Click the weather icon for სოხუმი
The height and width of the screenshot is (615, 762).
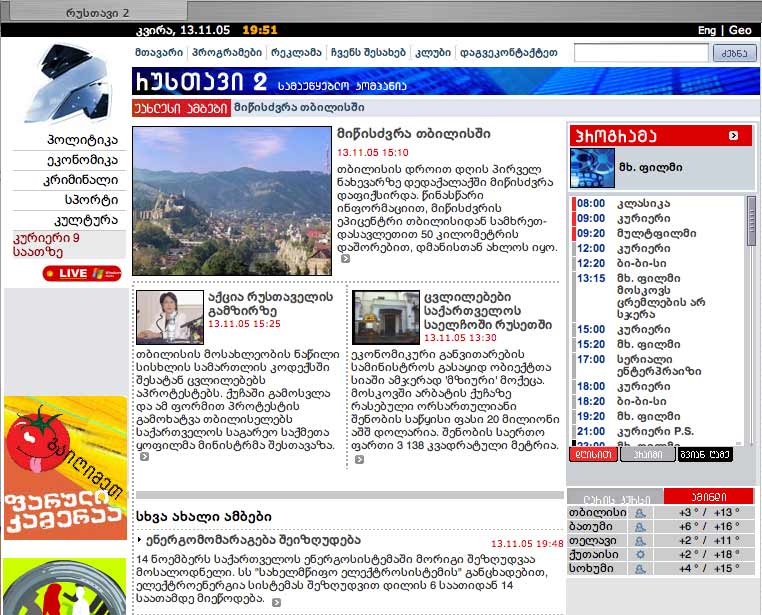[641, 568]
